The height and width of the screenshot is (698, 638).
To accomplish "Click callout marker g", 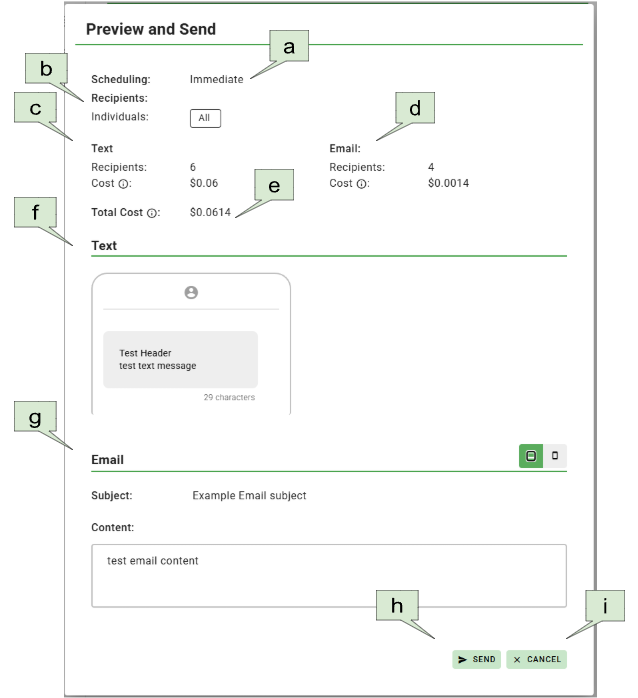I will [35, 418].
